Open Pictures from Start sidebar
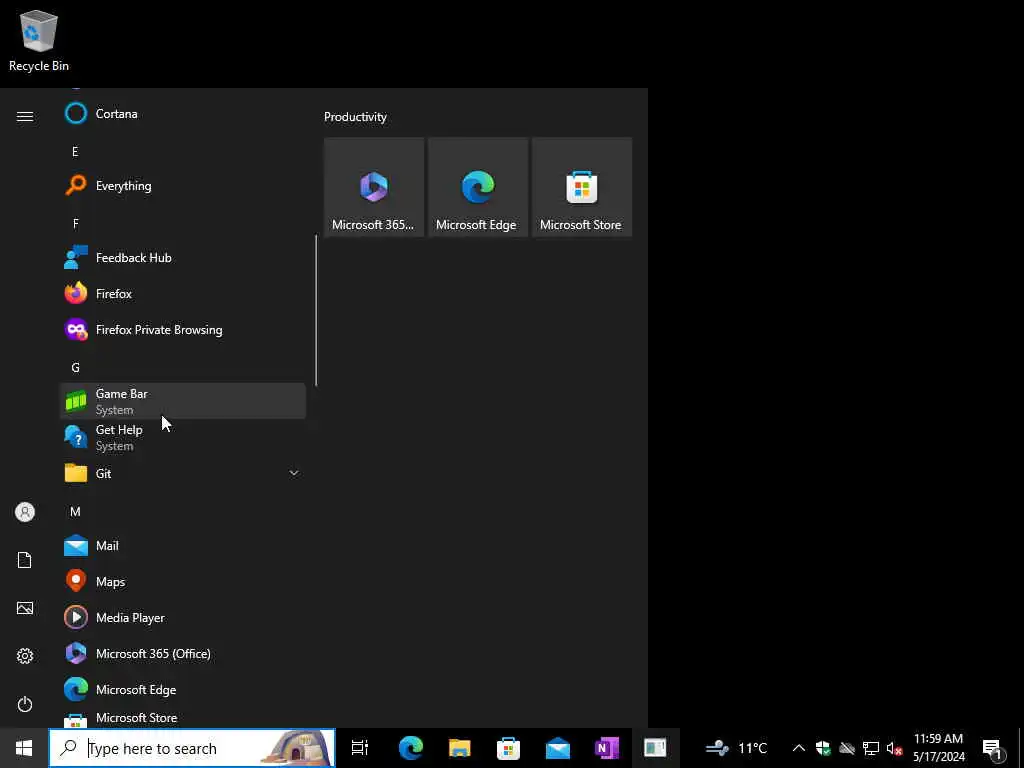The height and width of the screenshot is (768, 1024). (x=25, y=608)
